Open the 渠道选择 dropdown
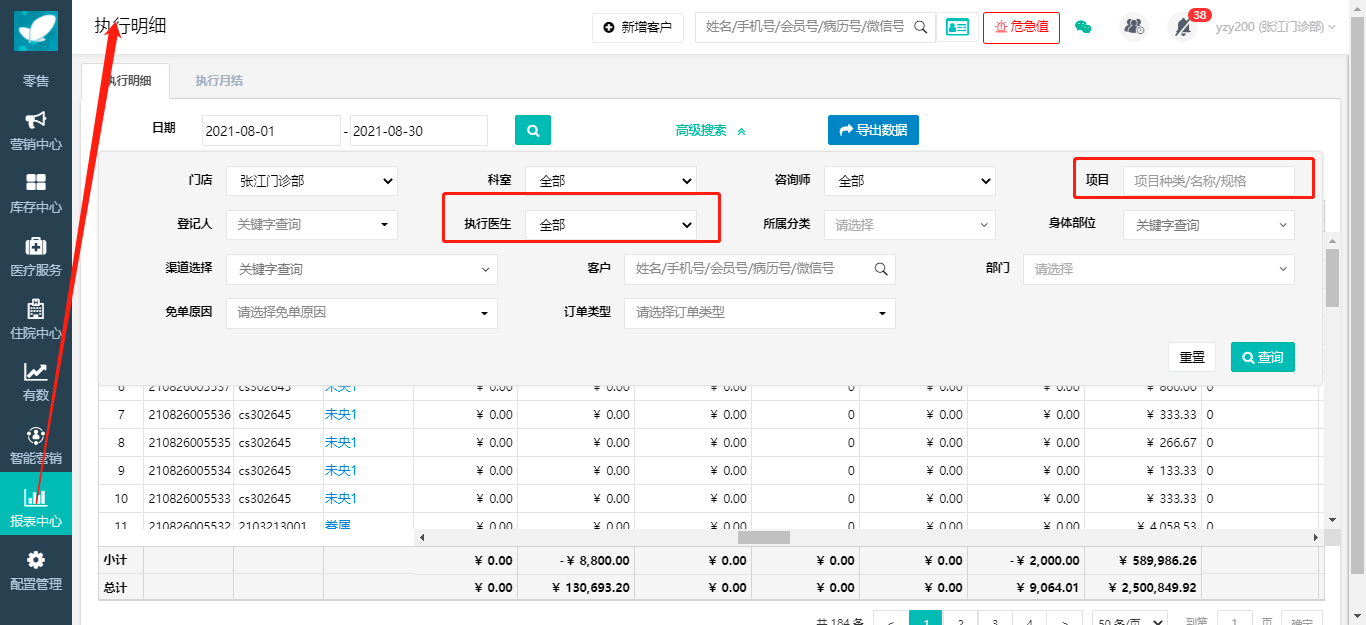 (x=362, y=269)
